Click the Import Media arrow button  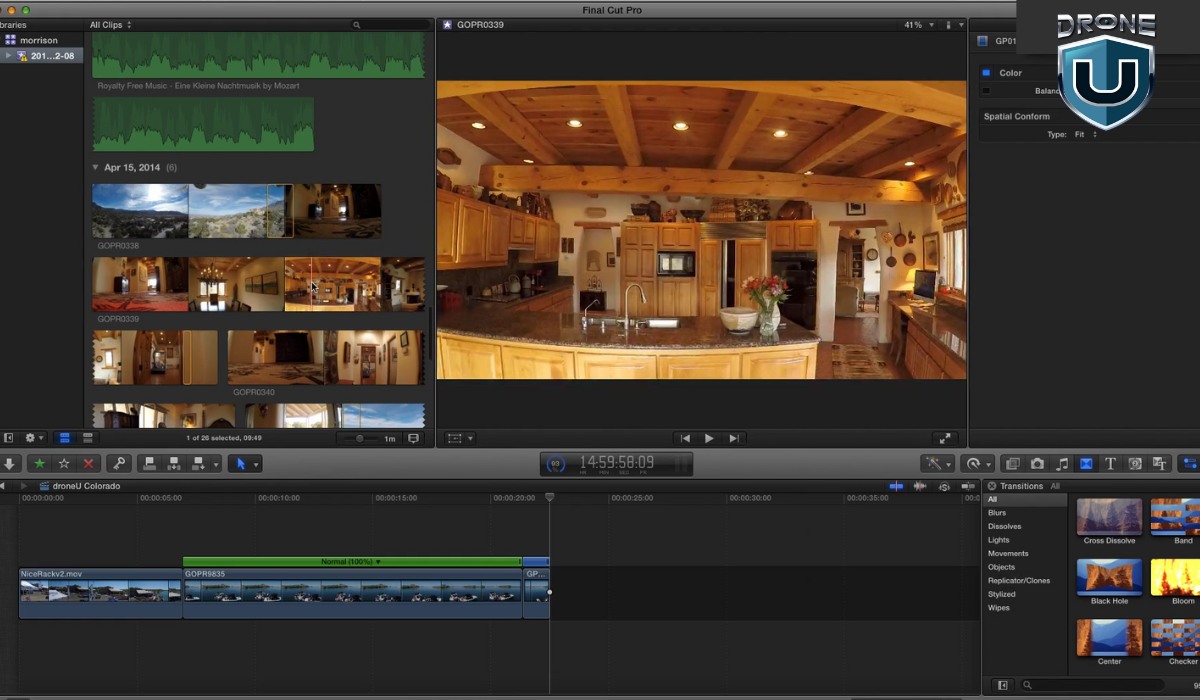pos(10,464)
